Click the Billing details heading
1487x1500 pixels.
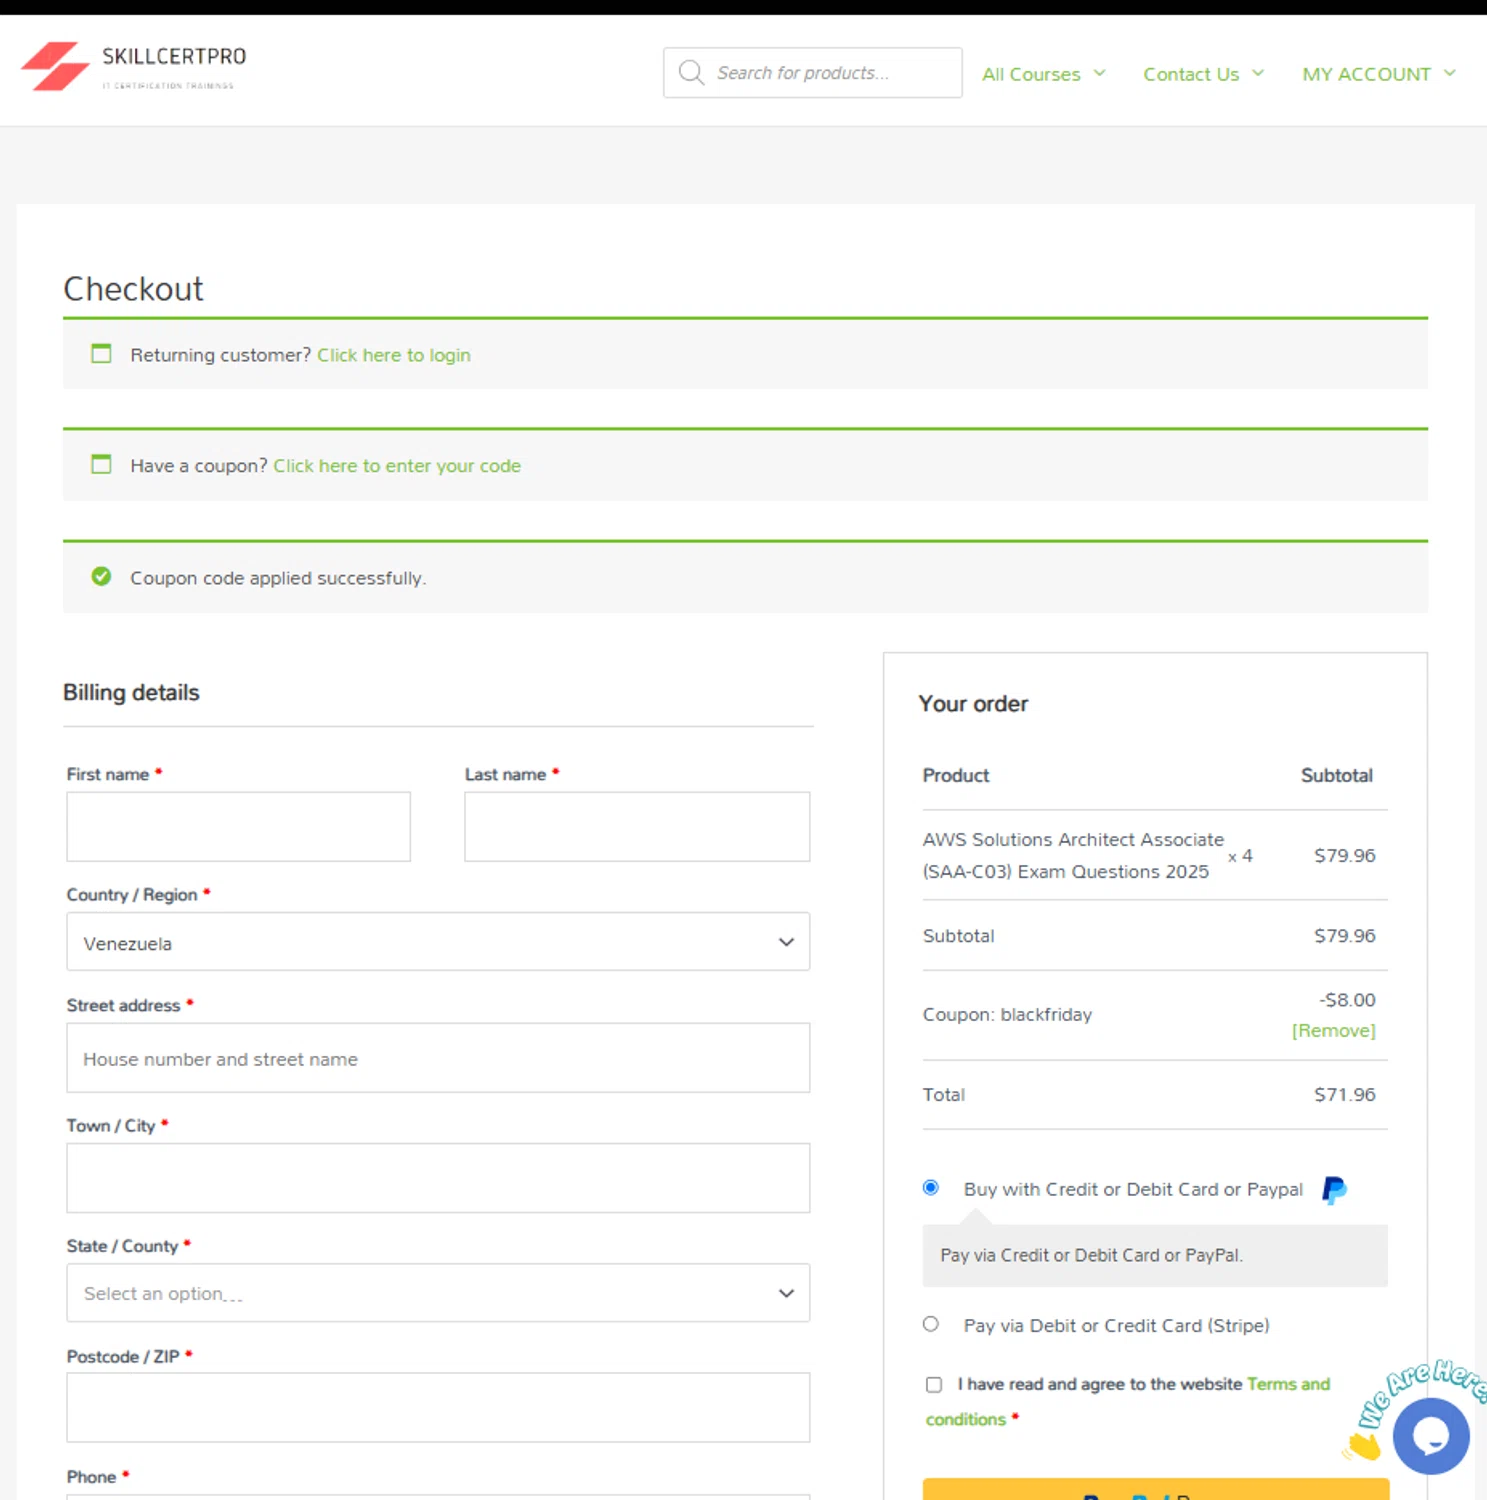tap(131, 692)
